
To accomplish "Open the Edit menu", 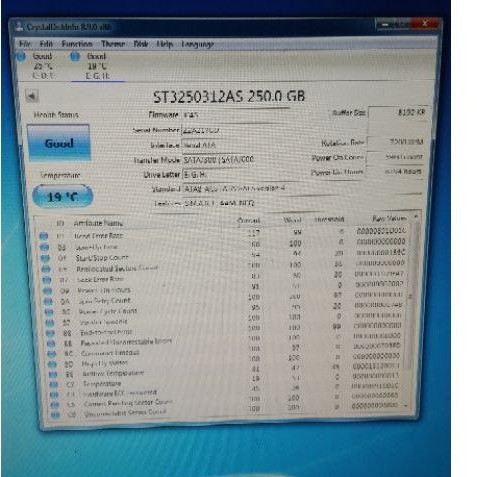I will 46,44.
